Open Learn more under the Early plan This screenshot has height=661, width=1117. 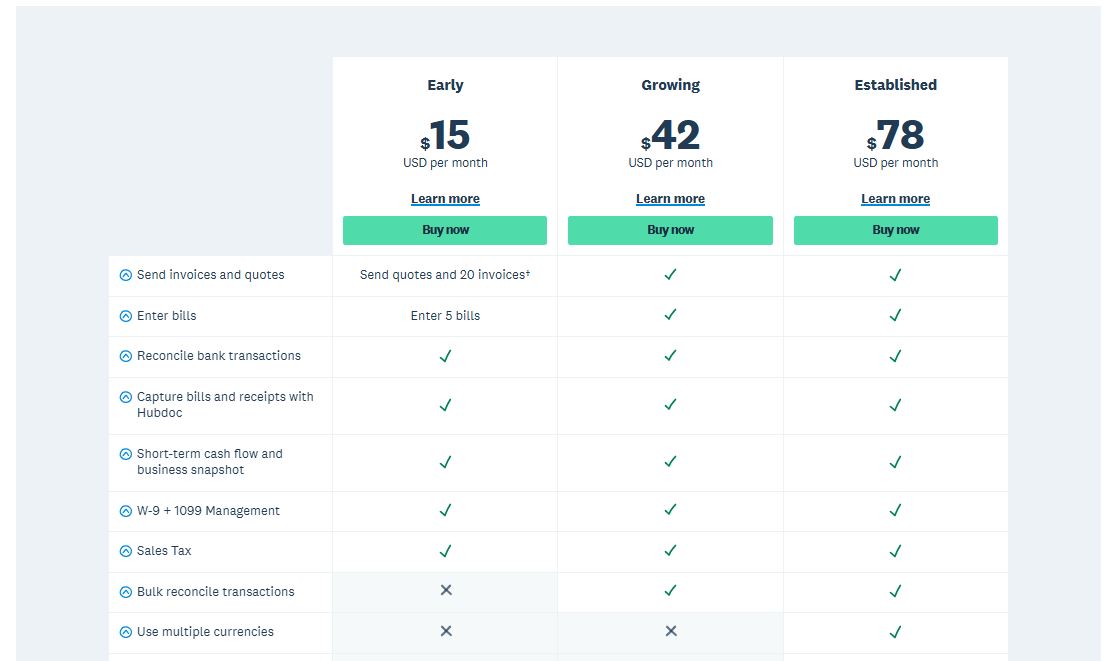coord(445,198)
